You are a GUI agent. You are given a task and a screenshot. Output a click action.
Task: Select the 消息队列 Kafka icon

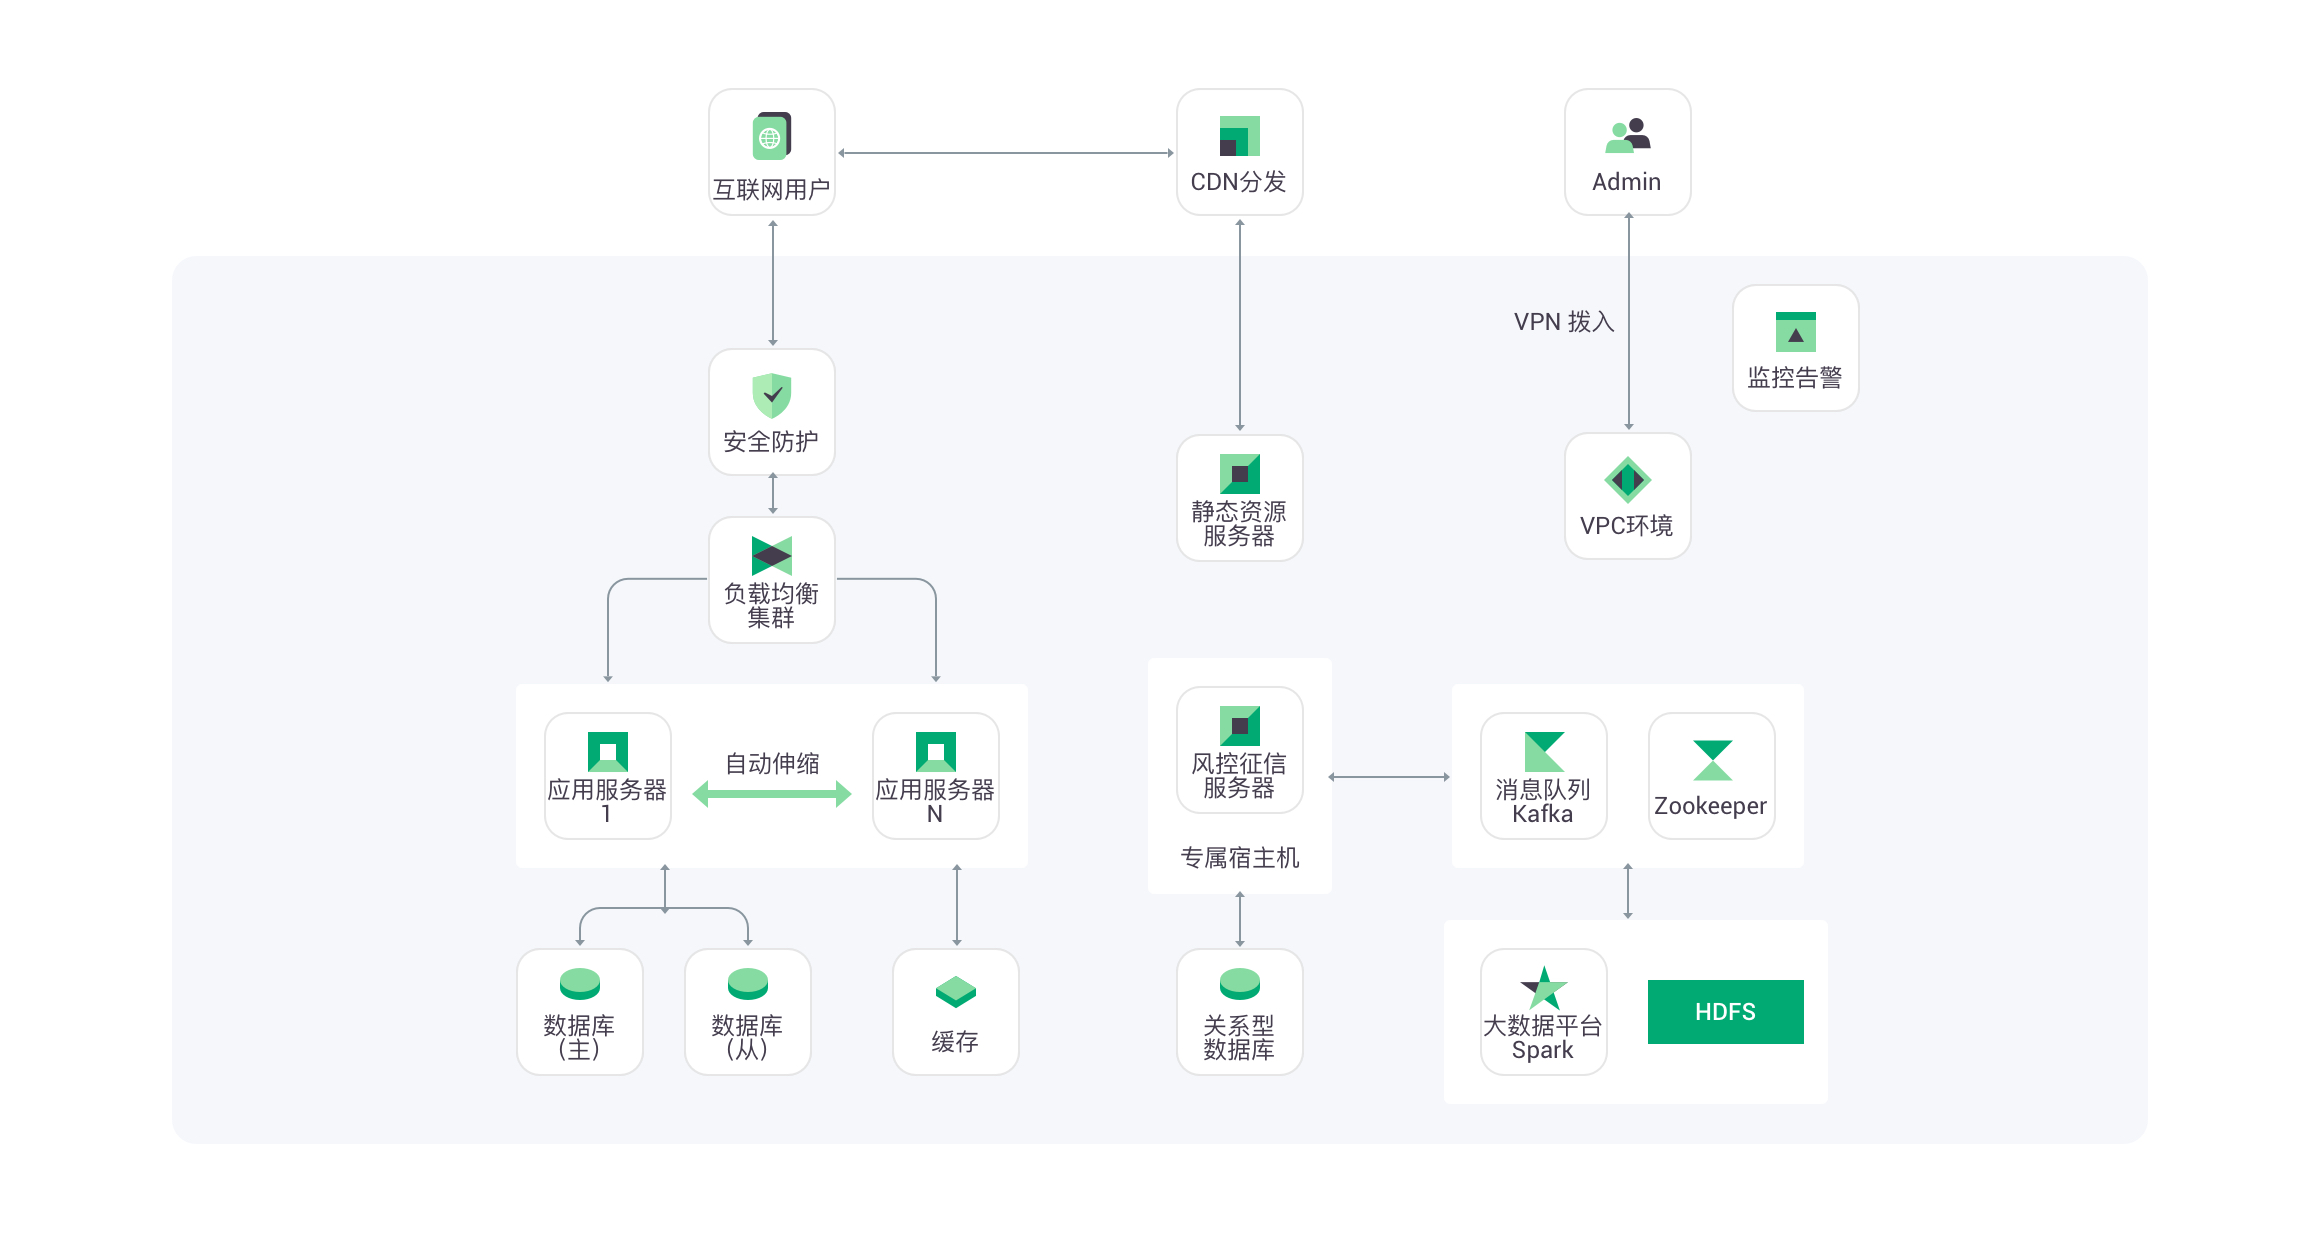(1544, 752)
